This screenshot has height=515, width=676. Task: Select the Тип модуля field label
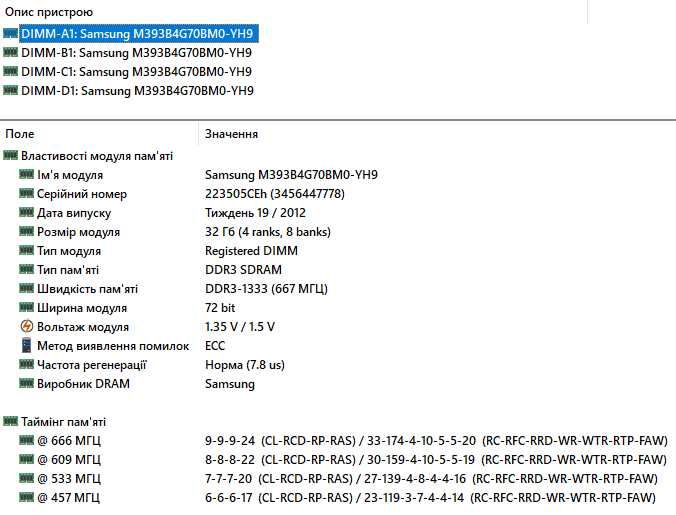[x=69, y=251]
